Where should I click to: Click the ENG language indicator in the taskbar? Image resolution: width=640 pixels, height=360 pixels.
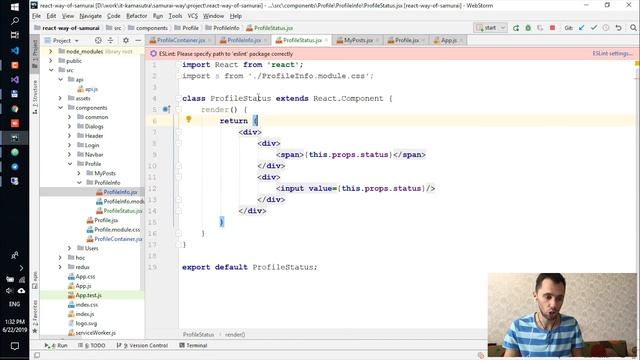click(15, 304)
